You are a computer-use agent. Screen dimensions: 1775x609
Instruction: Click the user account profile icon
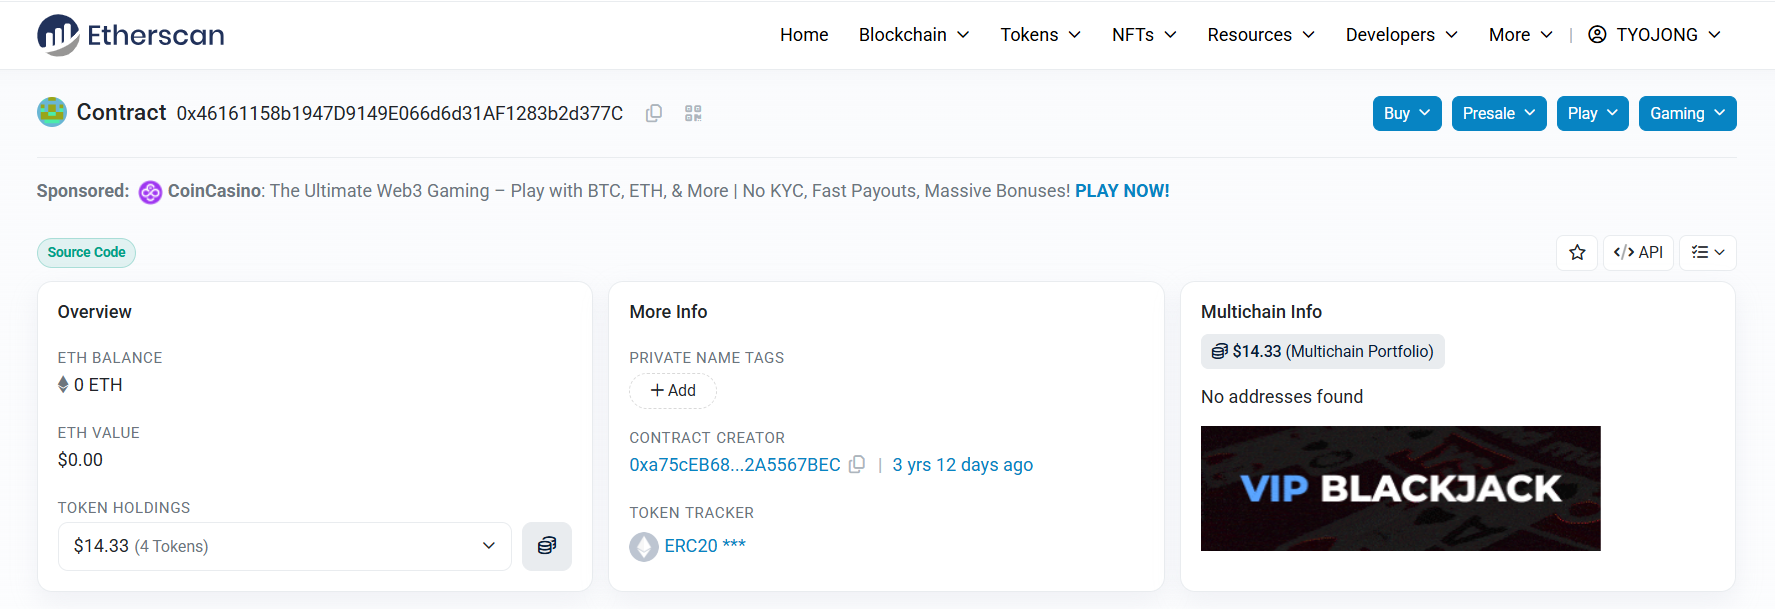tap(1597, 35)
